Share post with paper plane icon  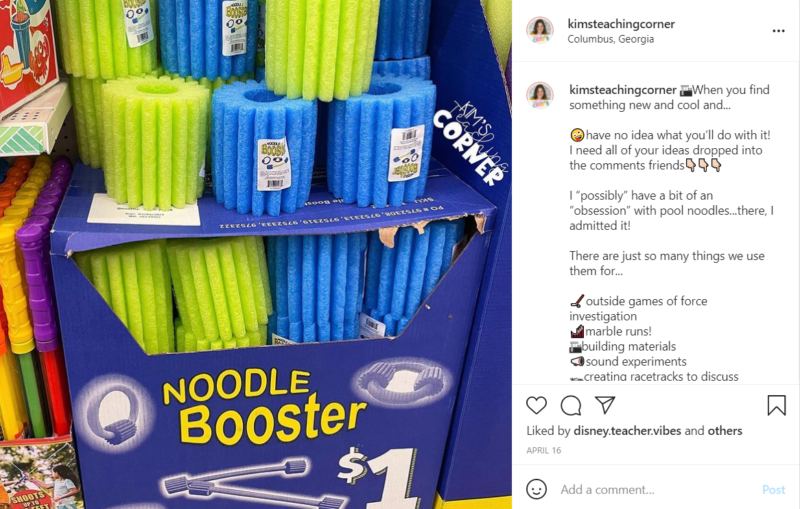[x=605, y=405]
